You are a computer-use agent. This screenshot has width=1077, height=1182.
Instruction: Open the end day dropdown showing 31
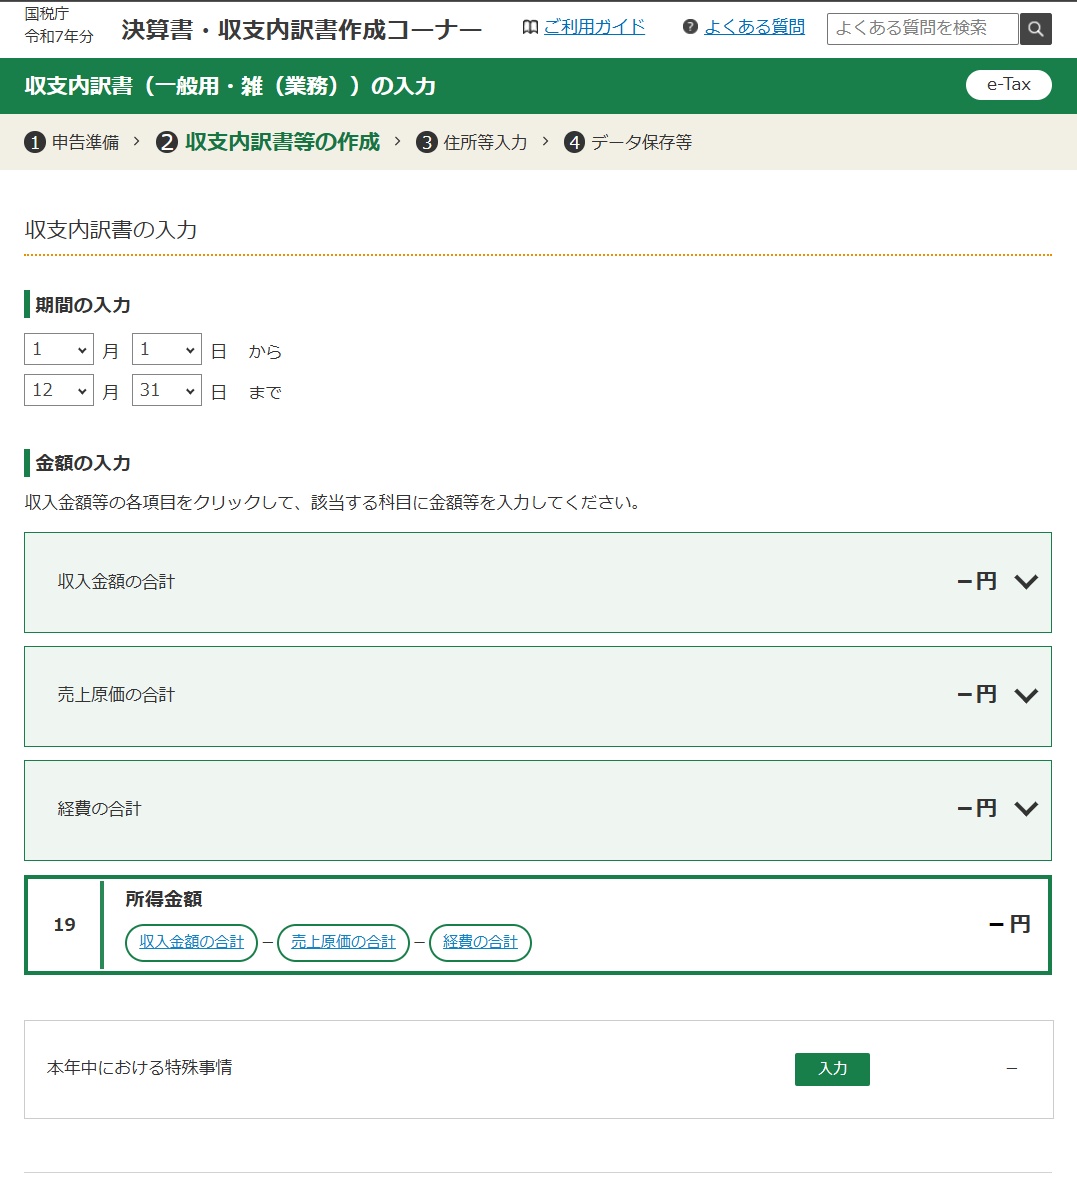click(x=167, y=390)
